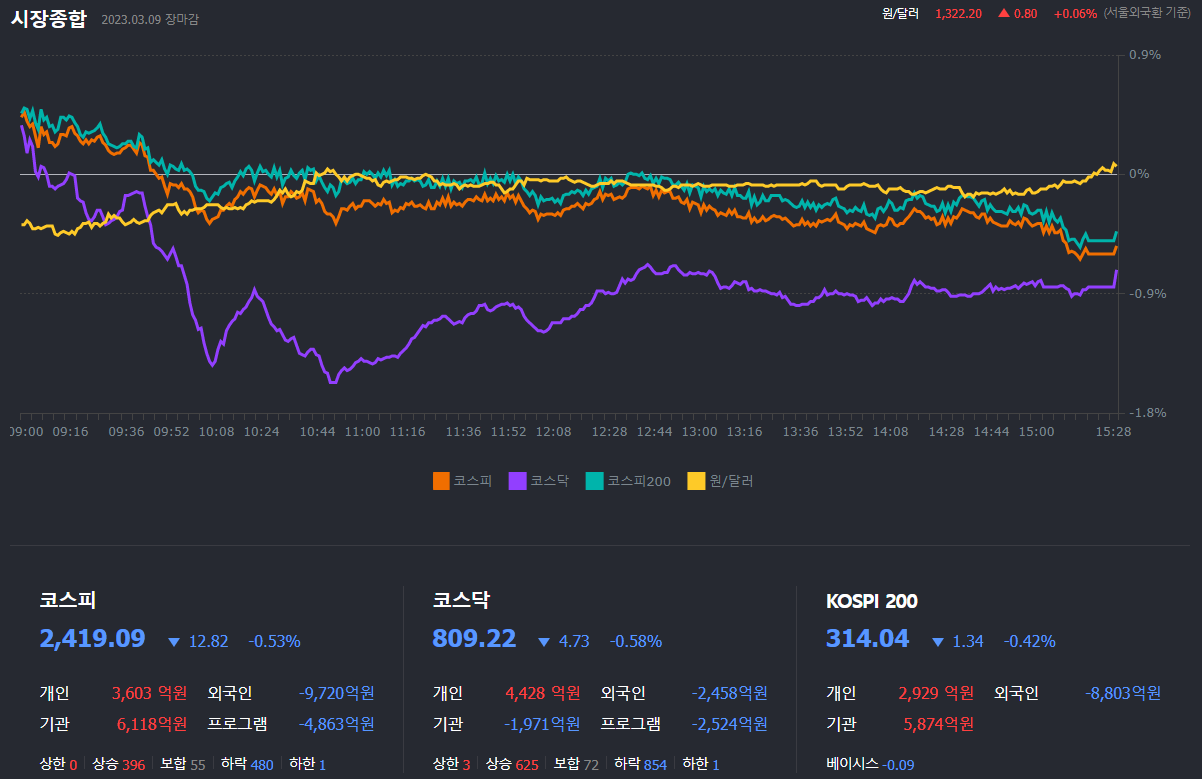Click 코스피 기관 value 6,118억원

[152, 724]
